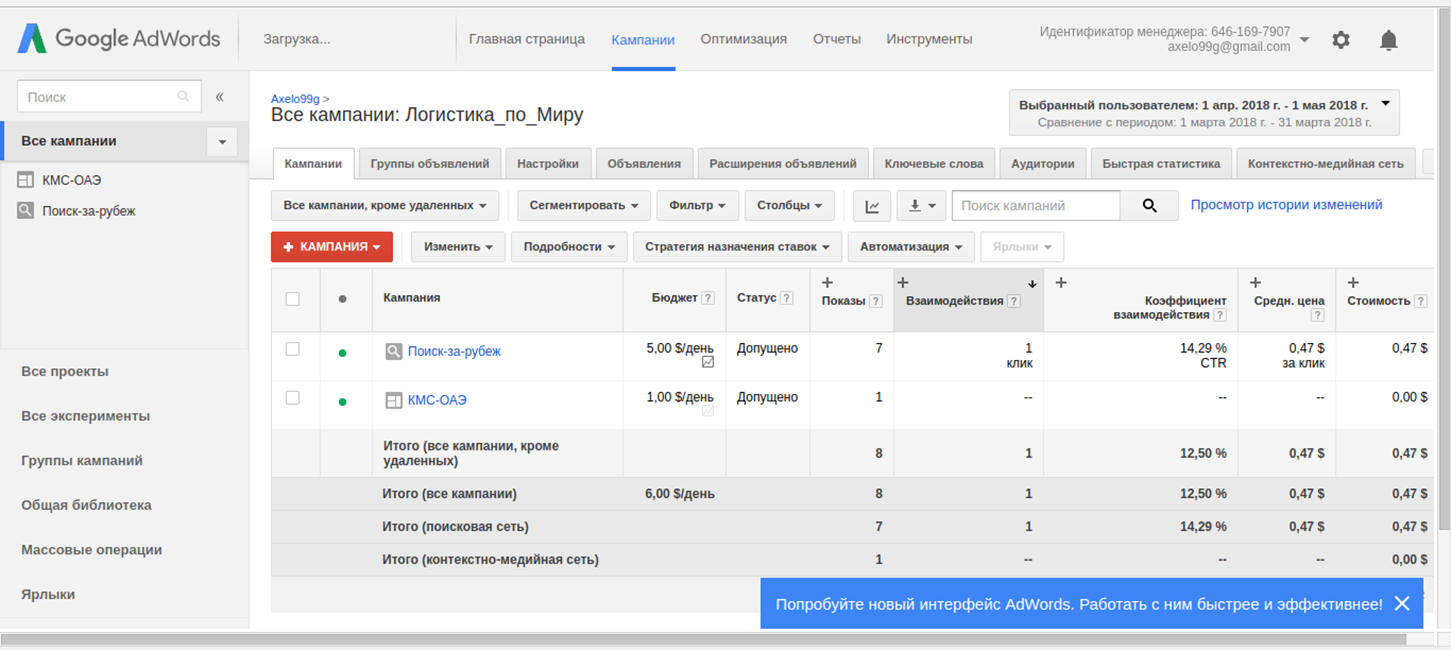Open the Сегментировать dropdown
Screen dimensions: 1451x650
[584, 206]
